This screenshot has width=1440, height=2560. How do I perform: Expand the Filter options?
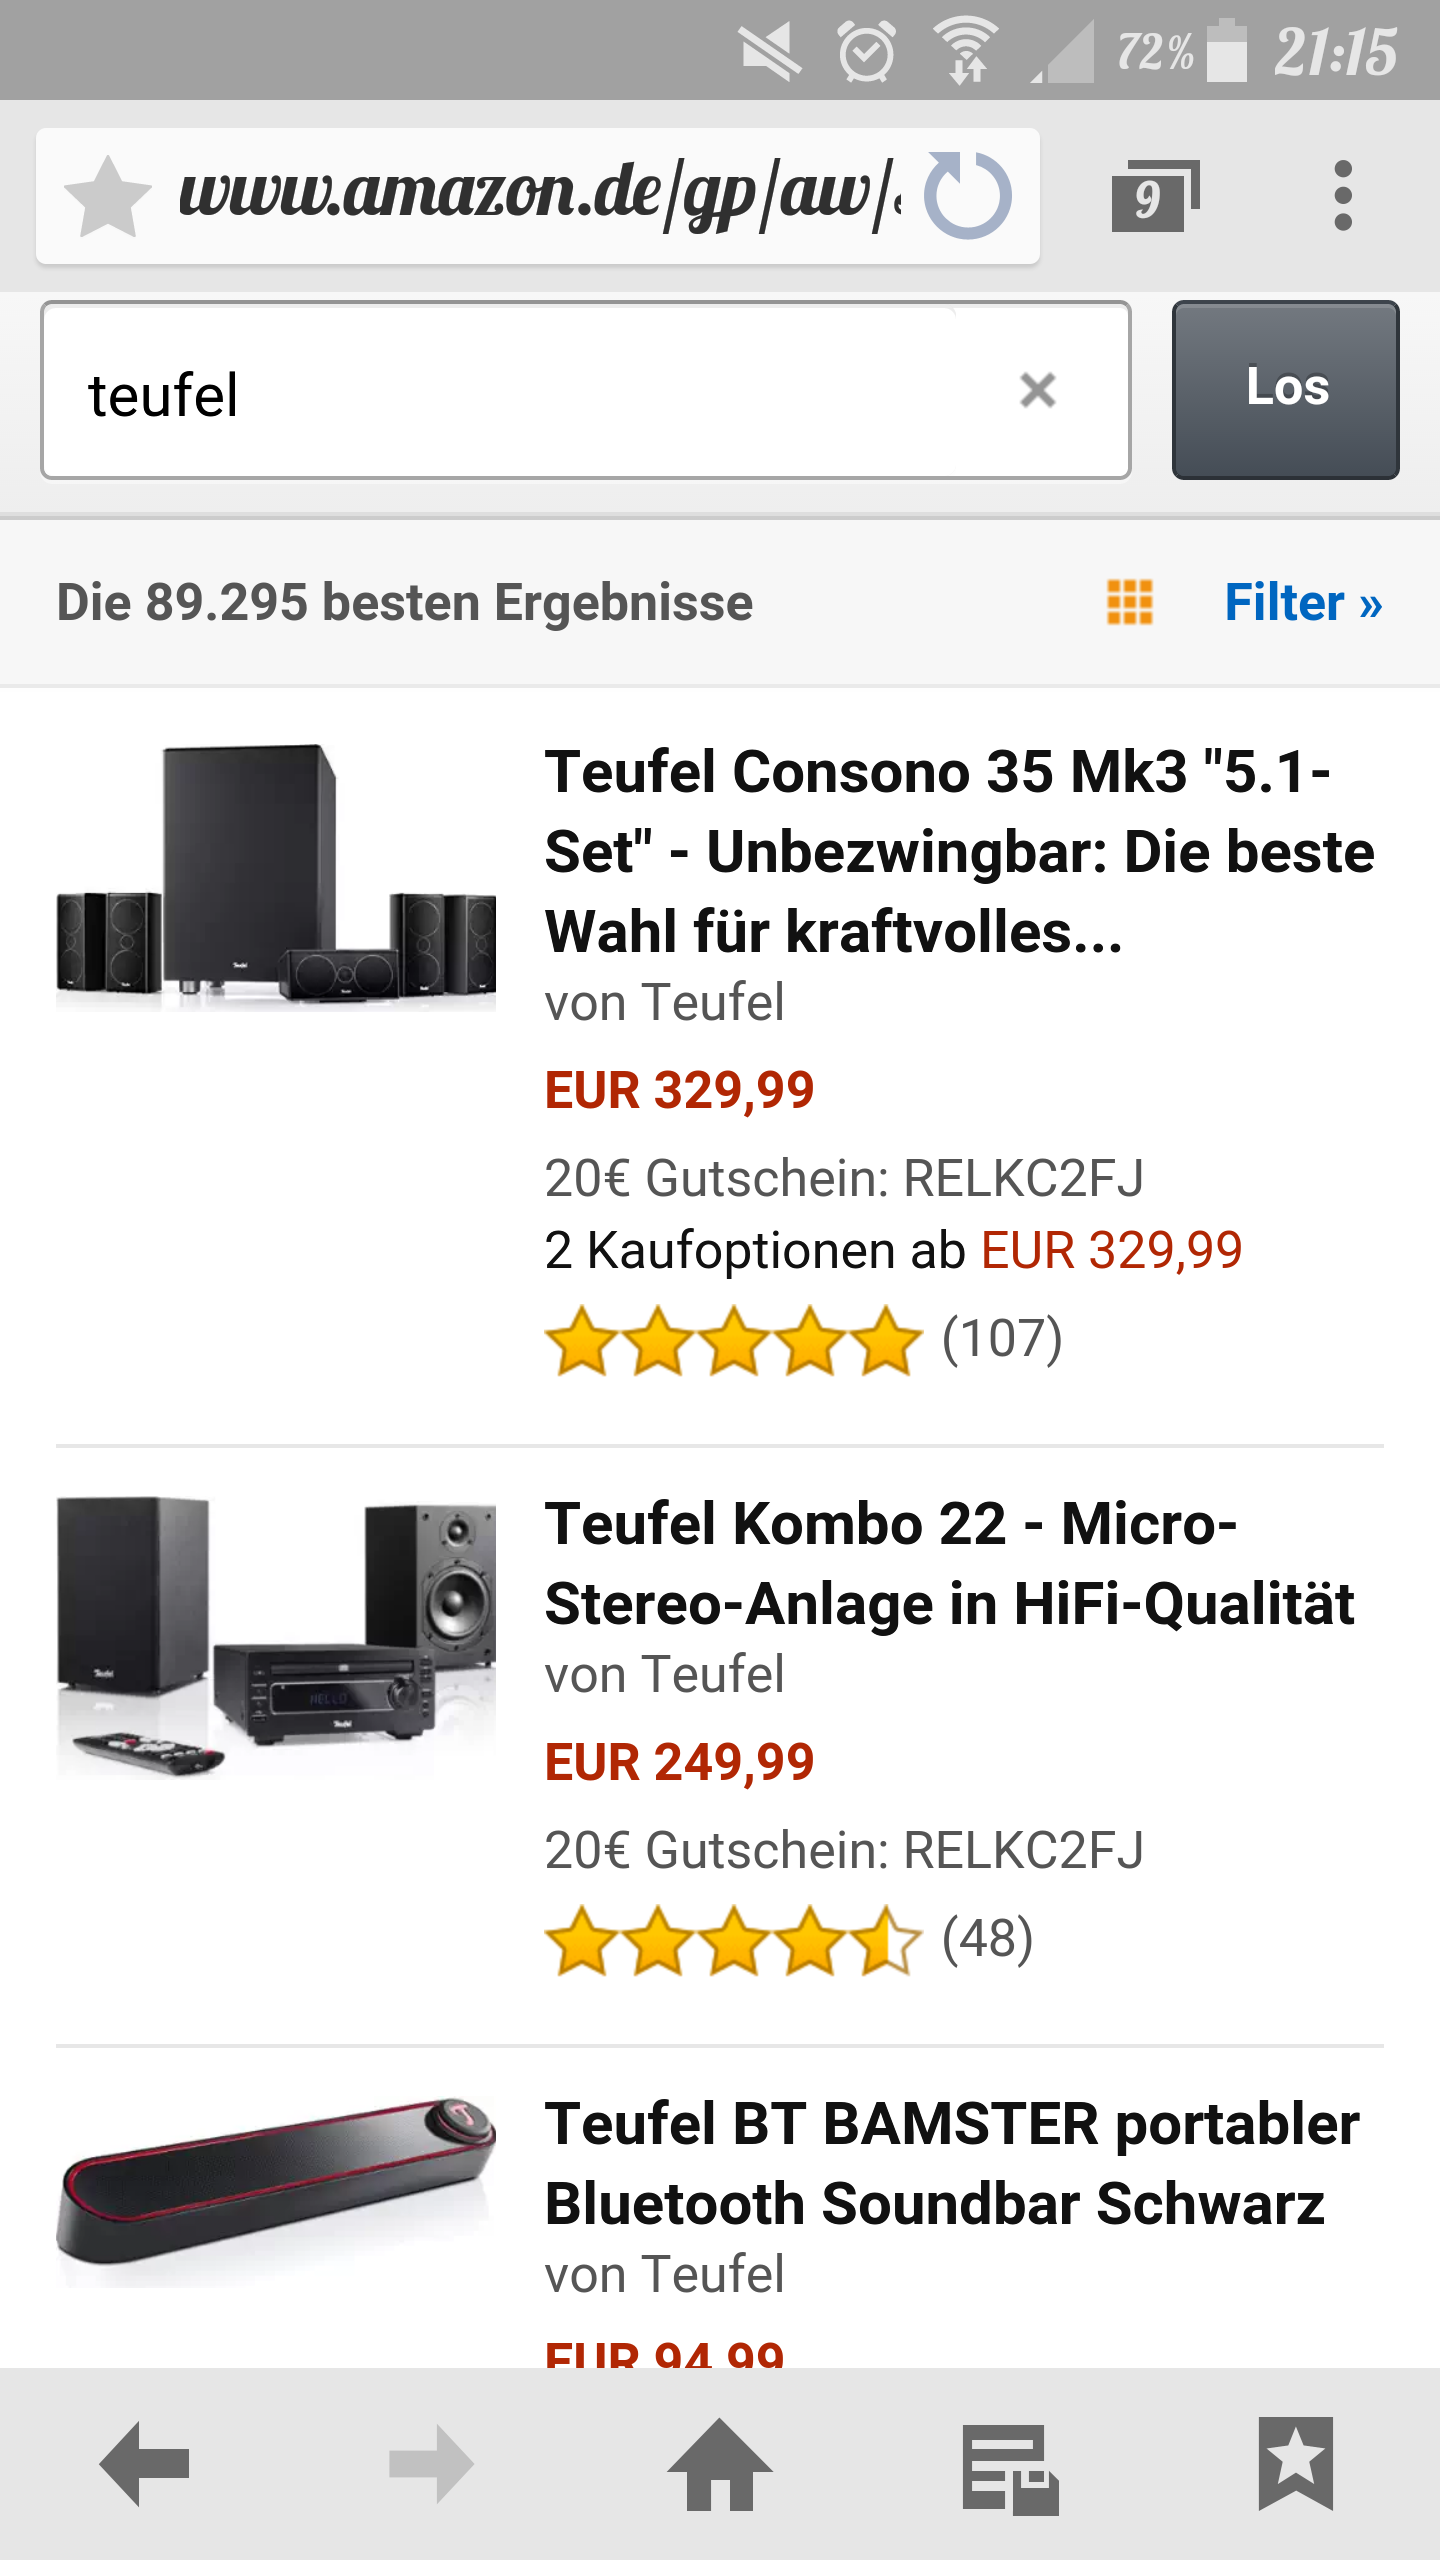click(1303, 602)
